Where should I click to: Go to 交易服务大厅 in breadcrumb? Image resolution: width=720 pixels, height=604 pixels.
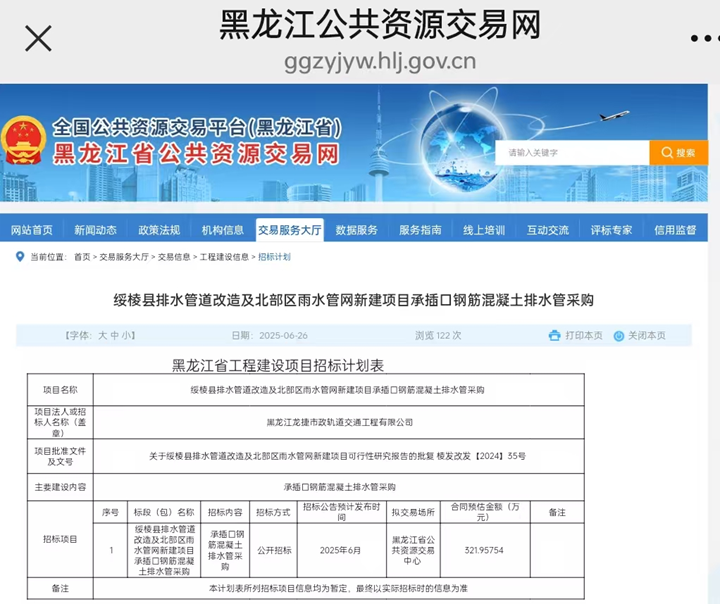(x=124, y=257)
